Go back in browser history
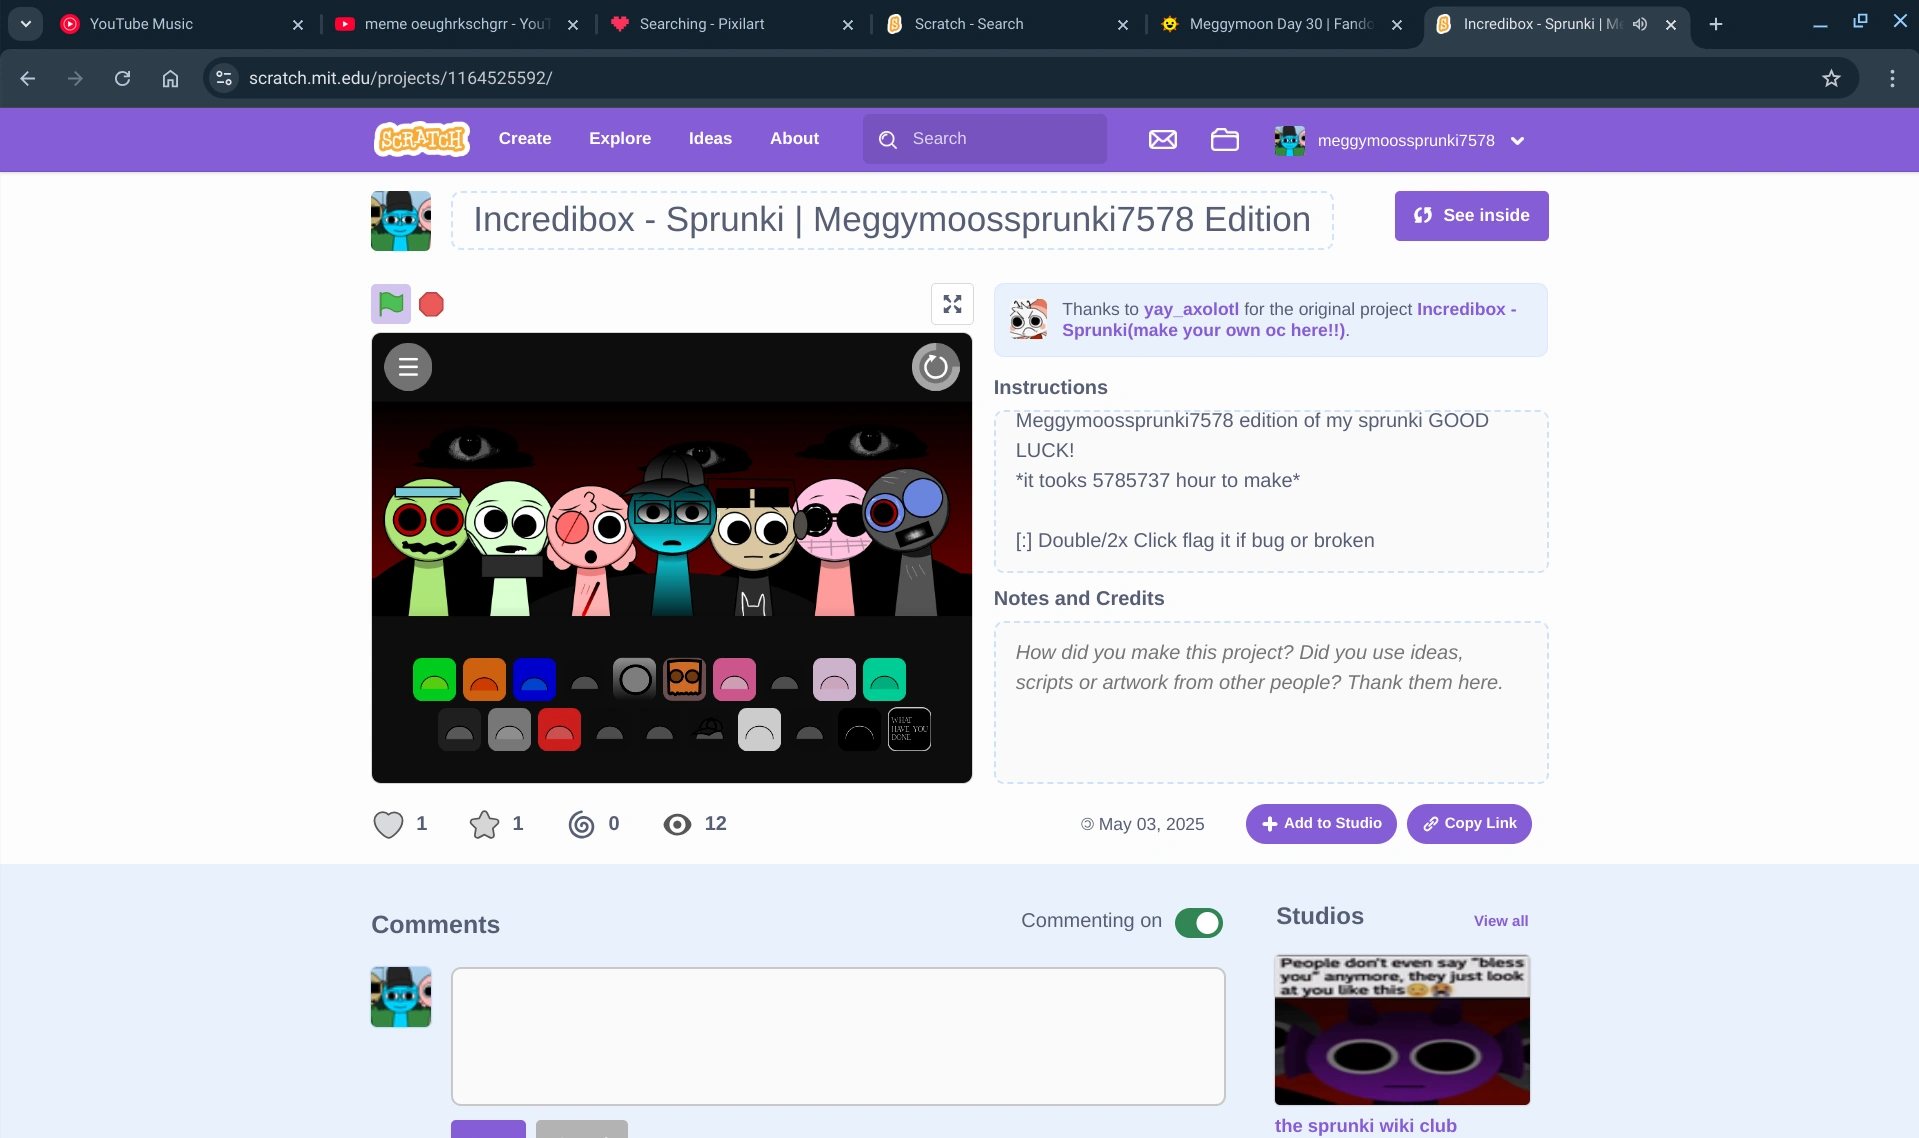The height and width of the screenshot is (1138, 1919). [27, 78]
